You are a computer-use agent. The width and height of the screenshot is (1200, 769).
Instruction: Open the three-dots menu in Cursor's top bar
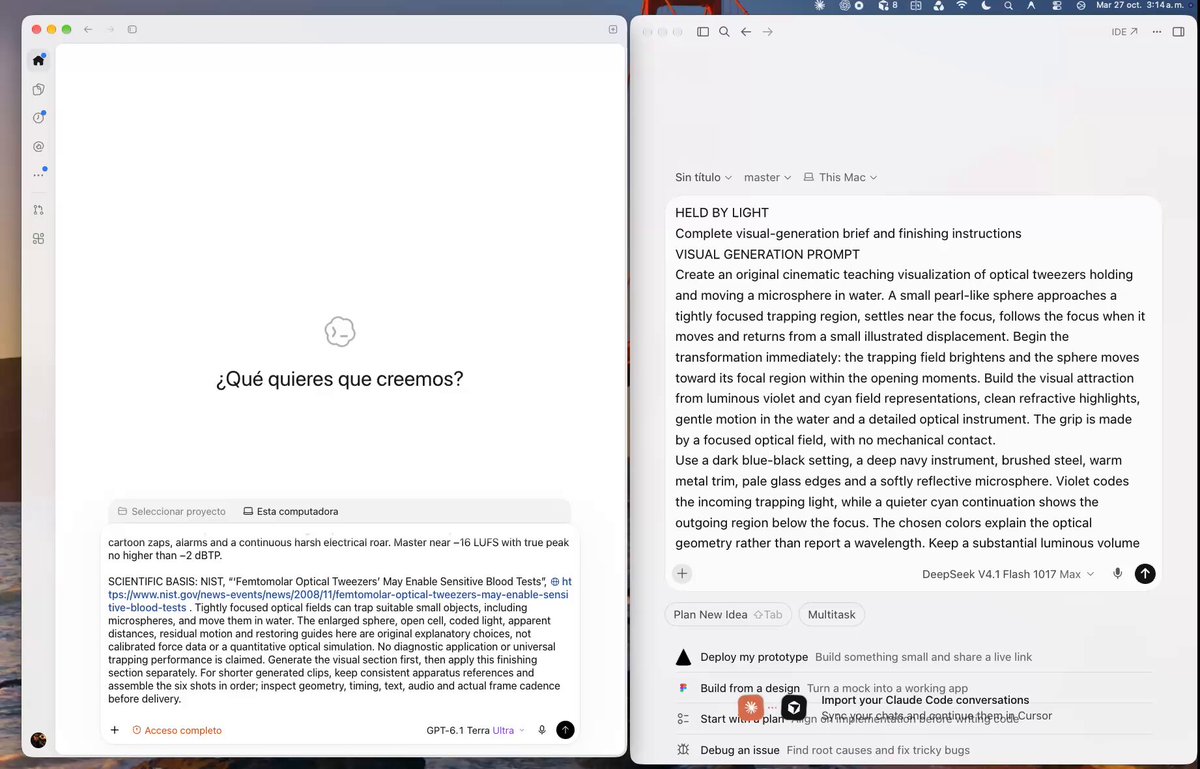(1157, 32)
